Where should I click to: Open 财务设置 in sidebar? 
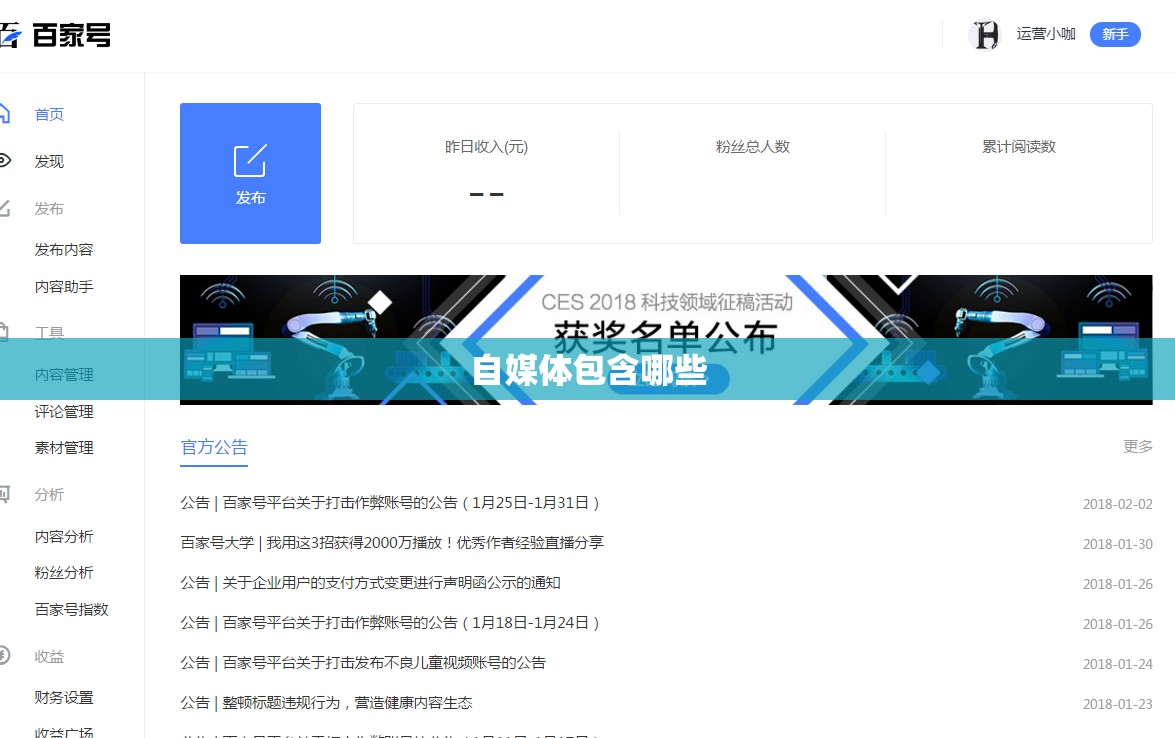click(x=64, y=698)
